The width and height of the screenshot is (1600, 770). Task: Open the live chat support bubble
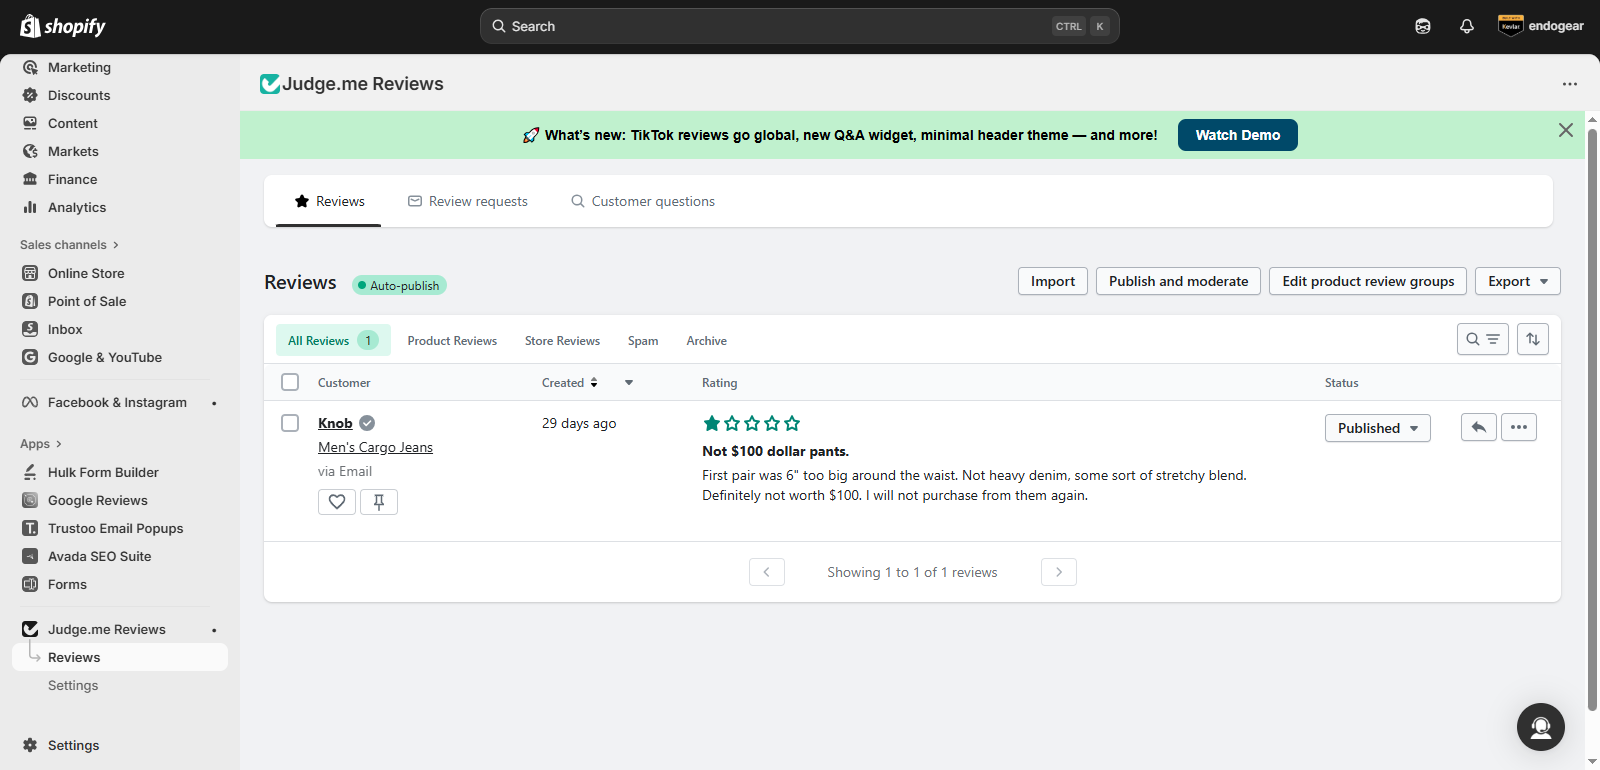click(x=1540, y=727)
